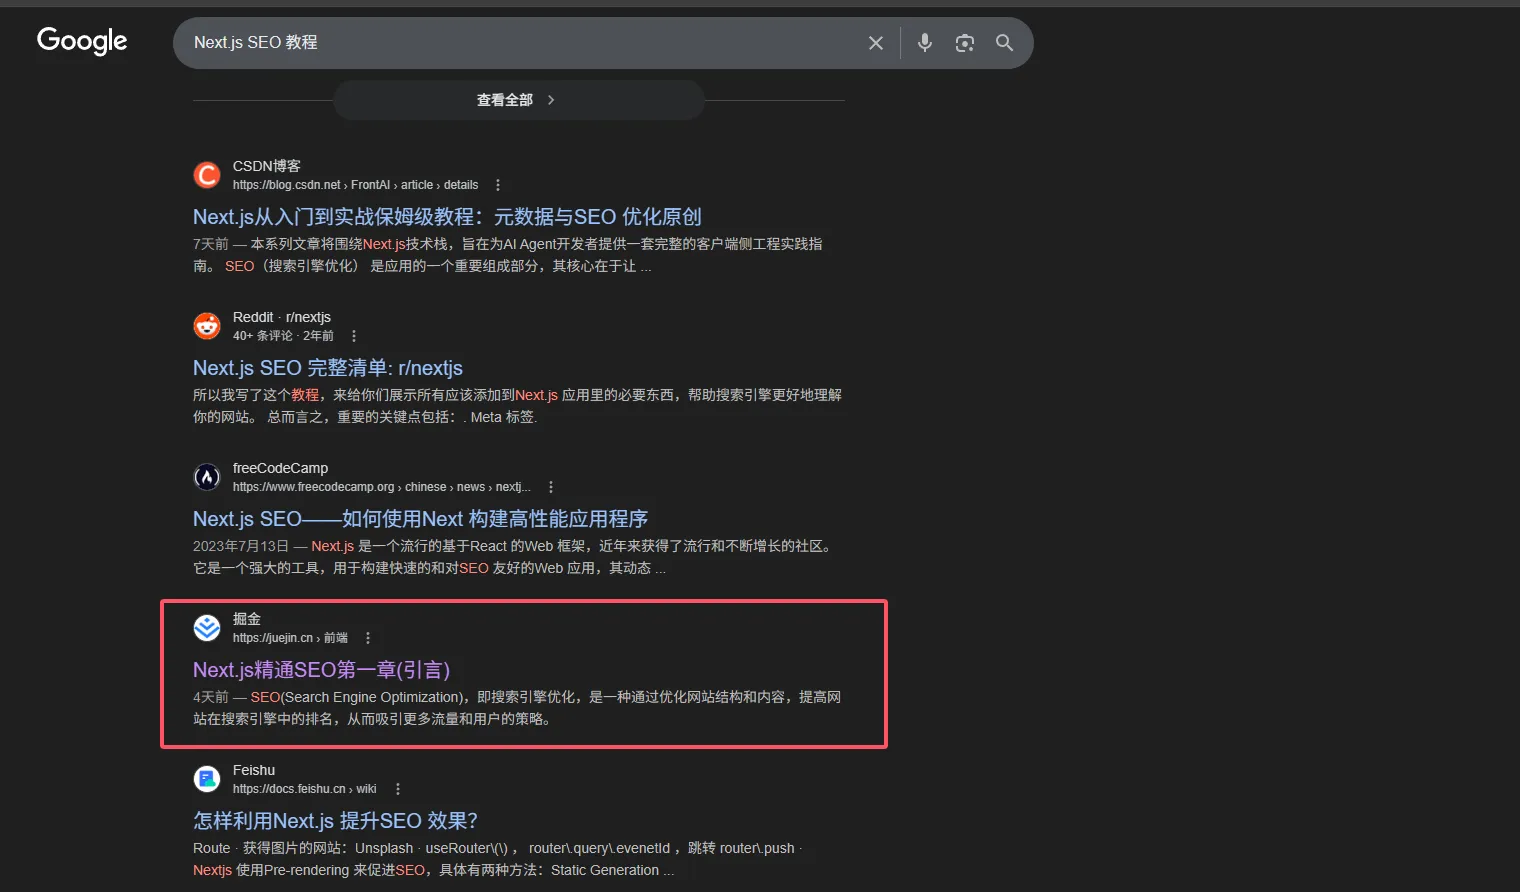Click the Feishu site name
Viewport: 1520px width, 892px height.
point(254,770)
